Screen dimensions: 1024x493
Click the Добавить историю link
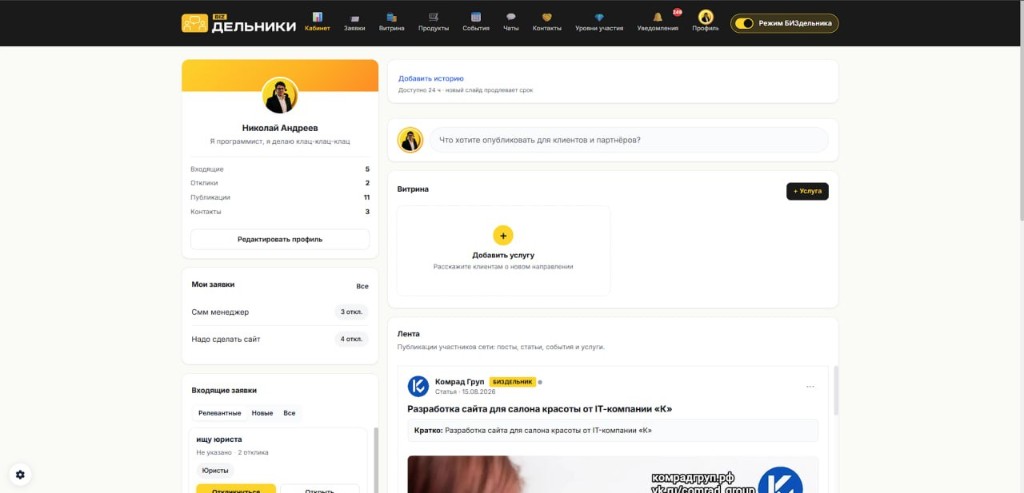pyautogui.click(x=431, y=78)
